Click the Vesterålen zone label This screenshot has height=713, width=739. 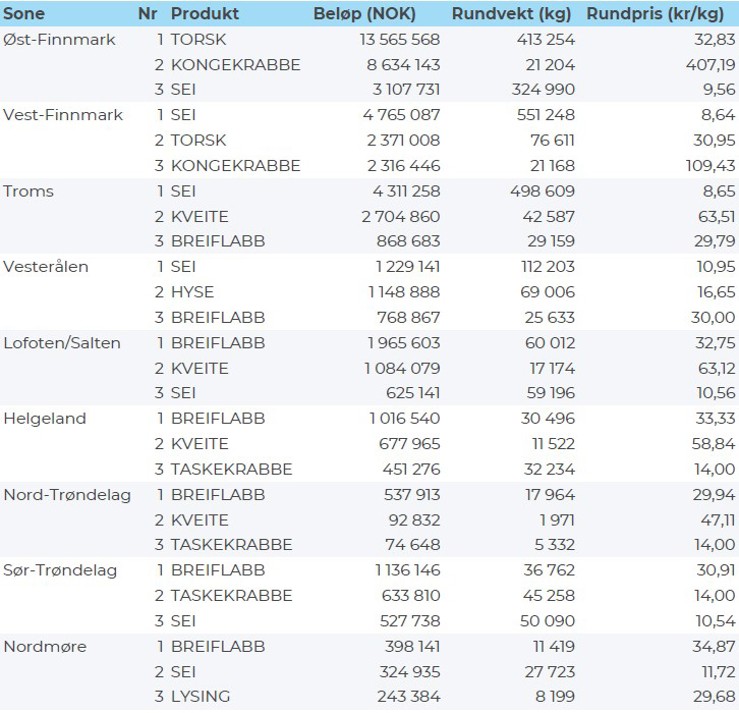[46, 267]
